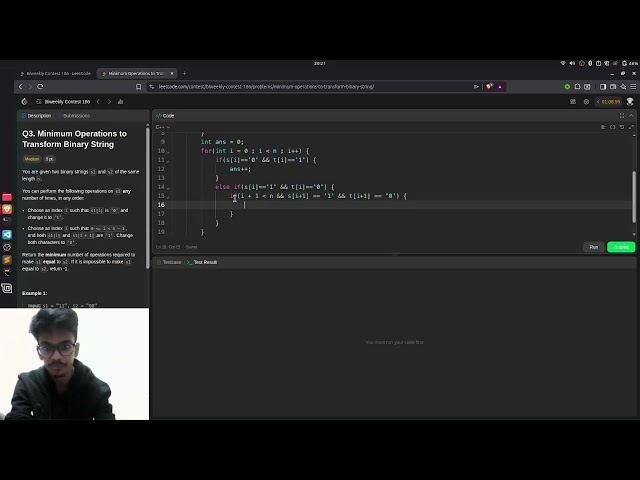Open Brave wallet icon in toolbar
640x480 pixels.
(x=613, y=87)
